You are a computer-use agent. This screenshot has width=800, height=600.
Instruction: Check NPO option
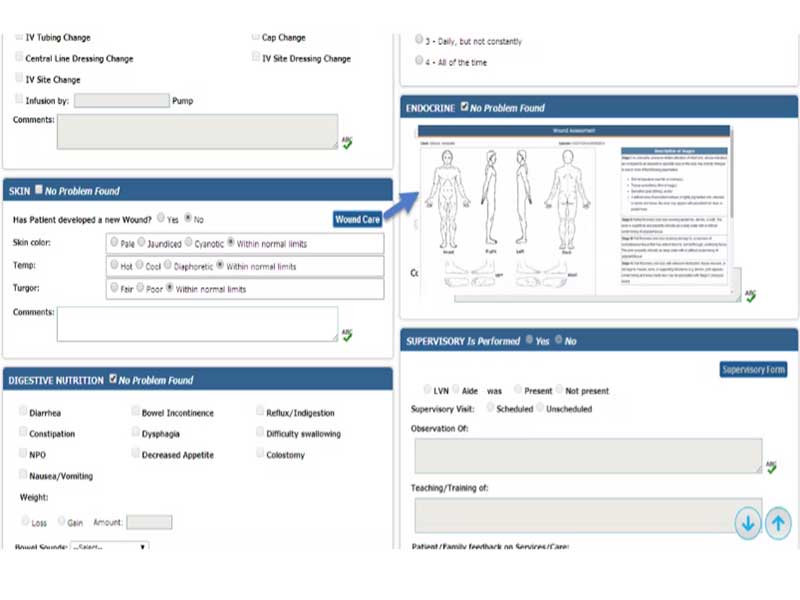coord(23,453)
